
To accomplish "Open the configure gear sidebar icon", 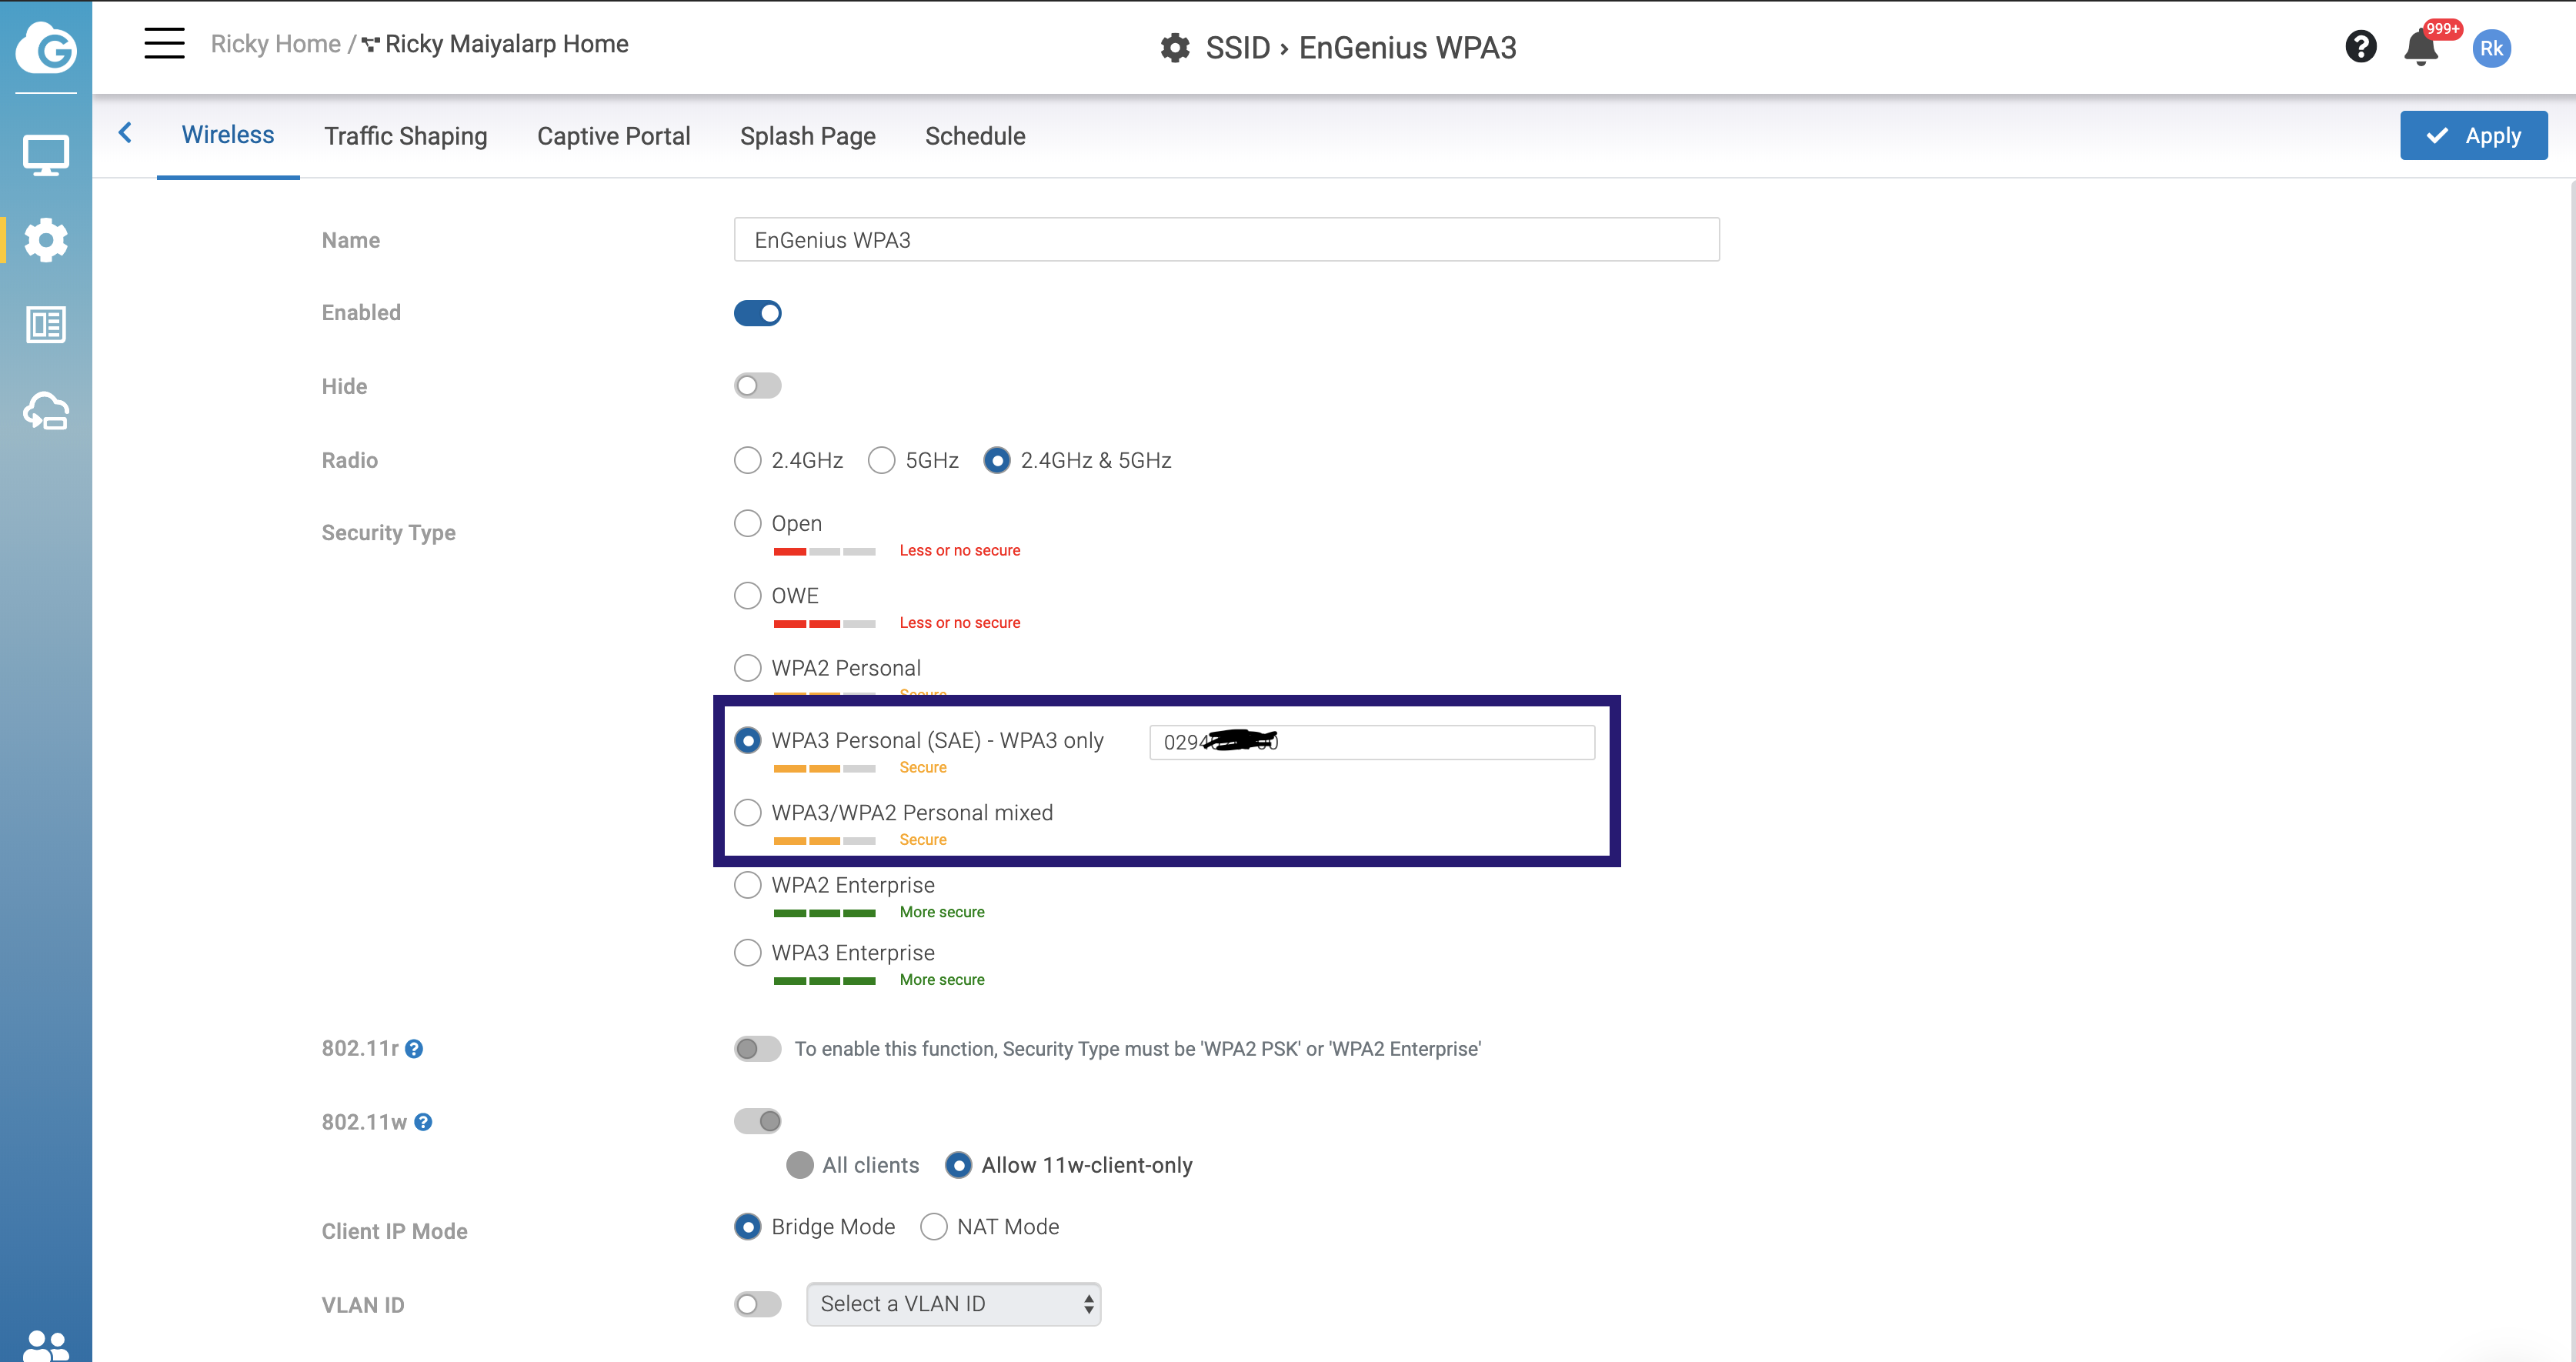I will coord(46,240).
